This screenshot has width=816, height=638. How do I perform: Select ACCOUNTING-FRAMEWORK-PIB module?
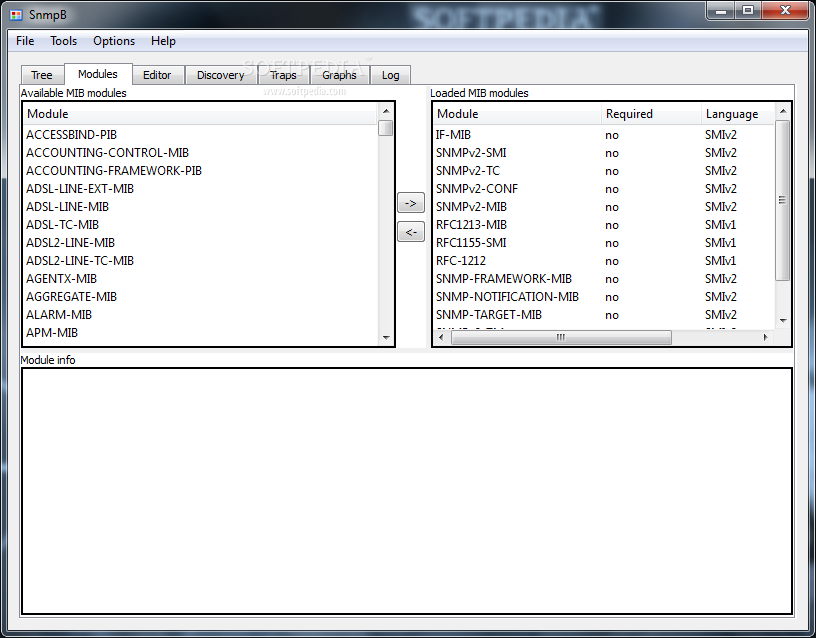pyautogui.click(x=113, y=171)
